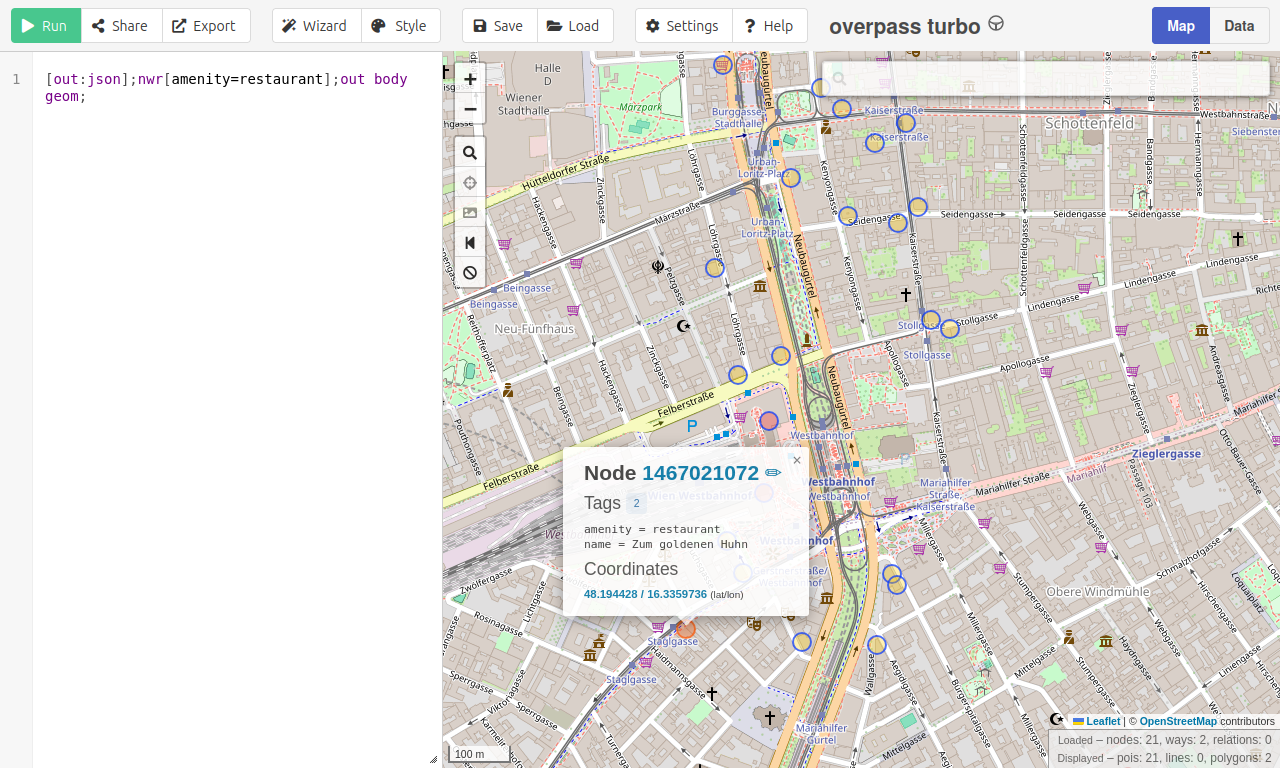Click the zoom out minus button
Viewport: 1280px width, 768px height.
(470, 109)
